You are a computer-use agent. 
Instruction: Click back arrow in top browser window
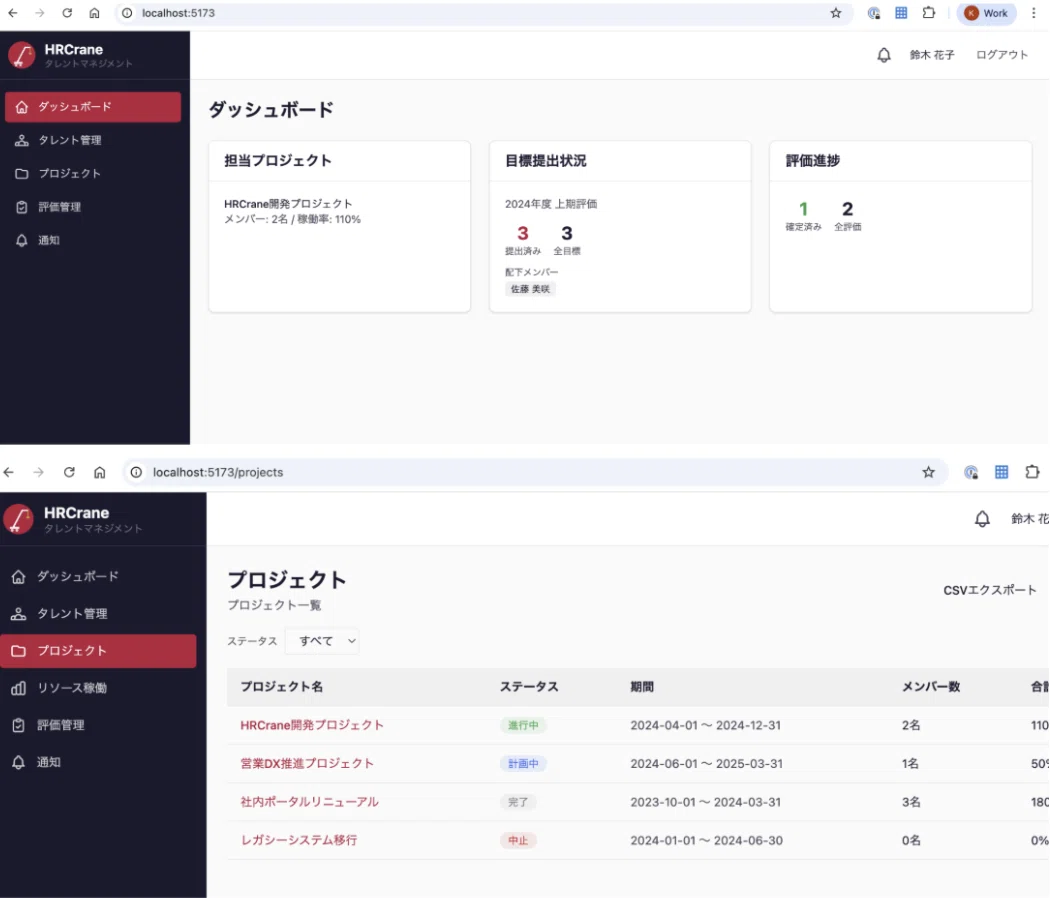(x=13, y=13)
